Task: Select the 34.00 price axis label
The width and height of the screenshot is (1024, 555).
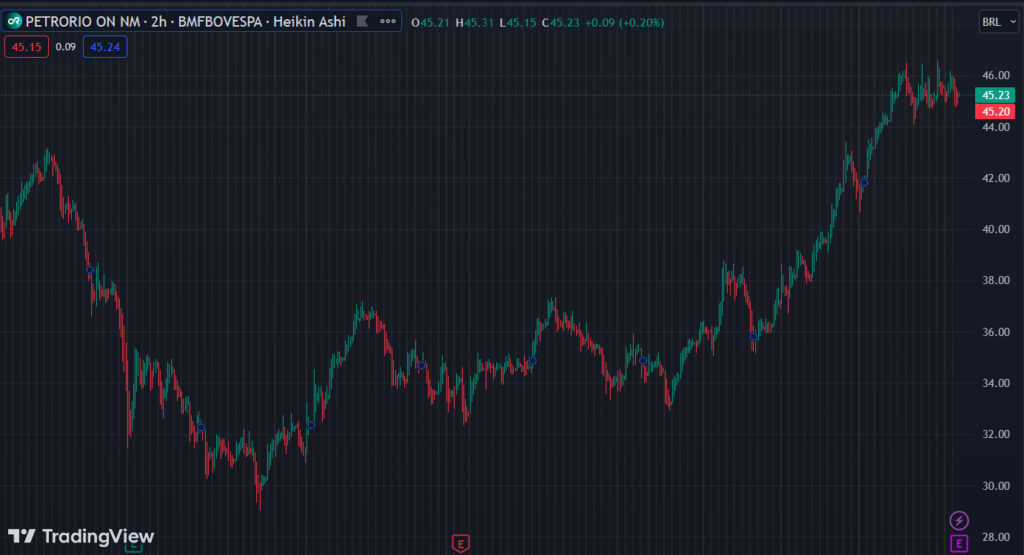Action: tap(996, 383)
